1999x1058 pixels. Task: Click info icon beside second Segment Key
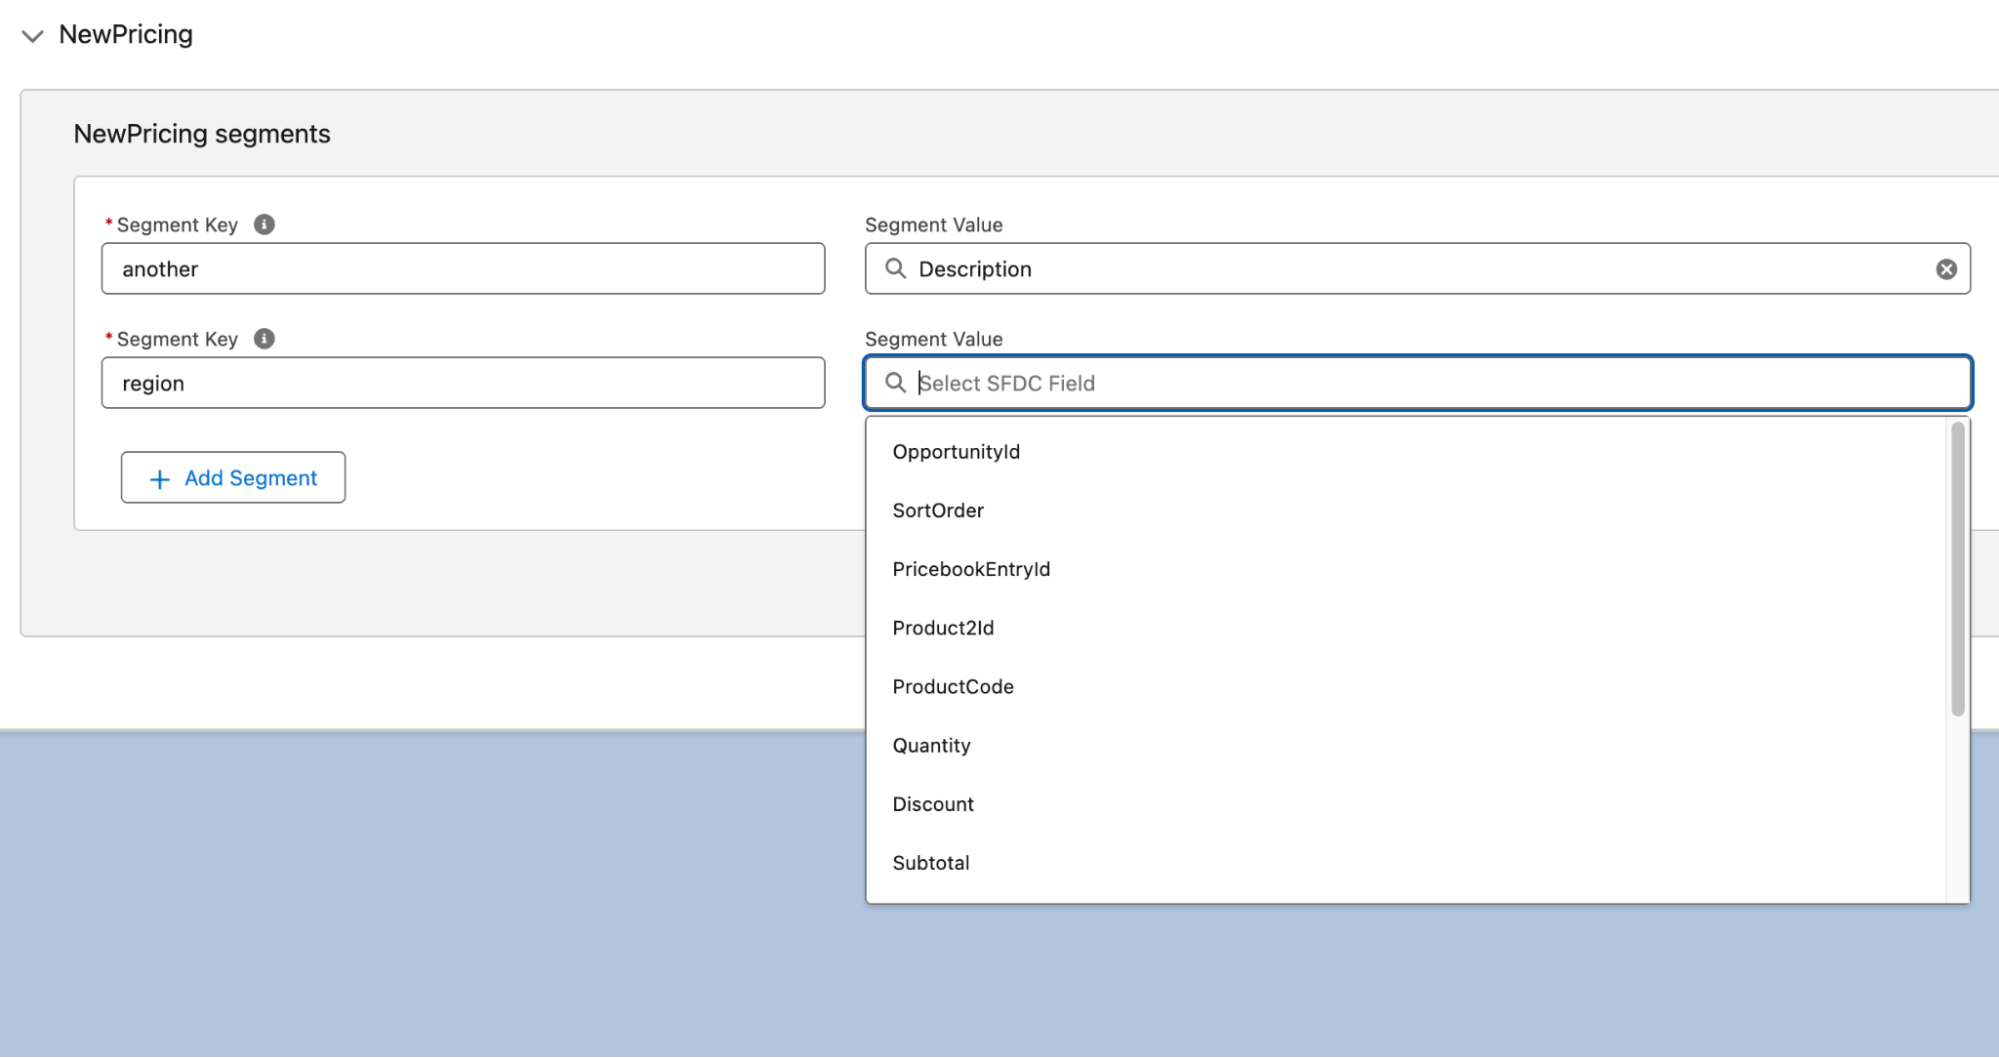click(x=264, y=339)
